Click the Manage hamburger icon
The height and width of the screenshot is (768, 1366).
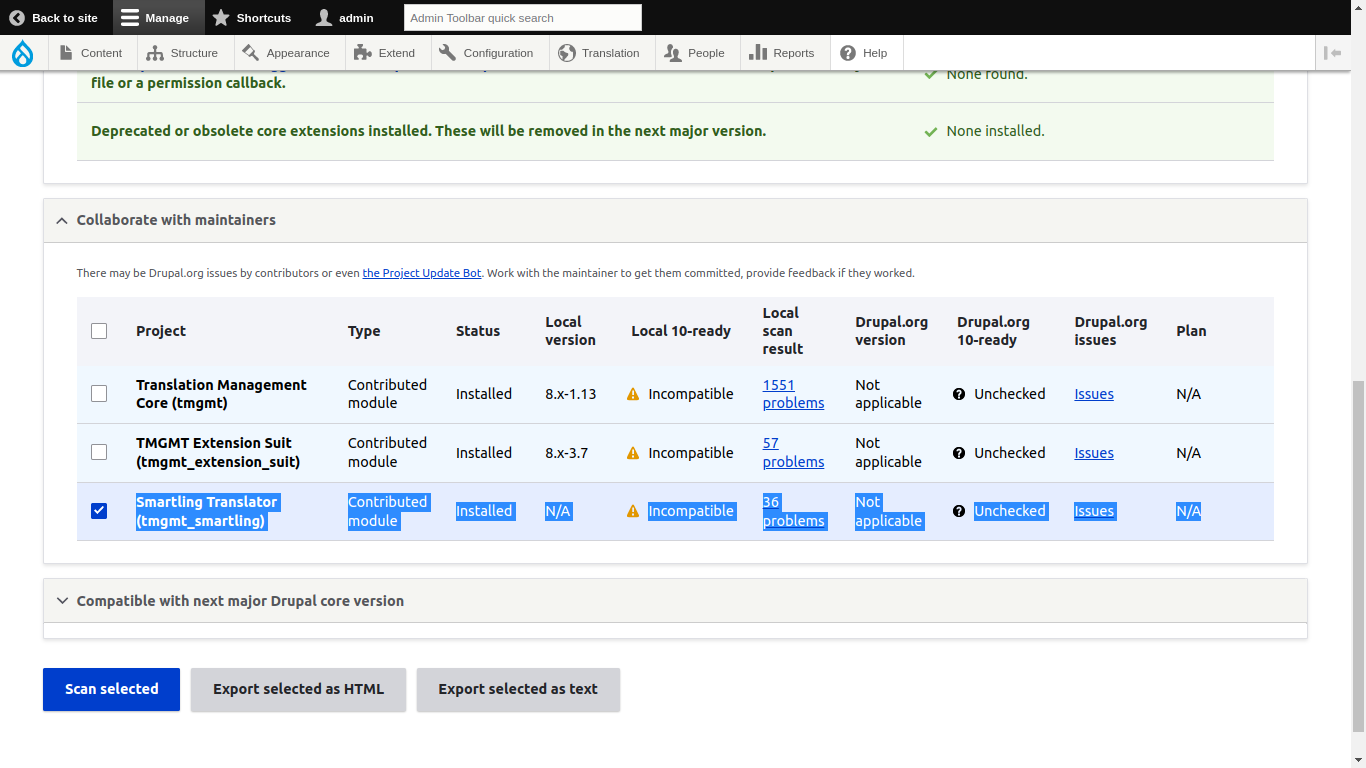point(130,18)
